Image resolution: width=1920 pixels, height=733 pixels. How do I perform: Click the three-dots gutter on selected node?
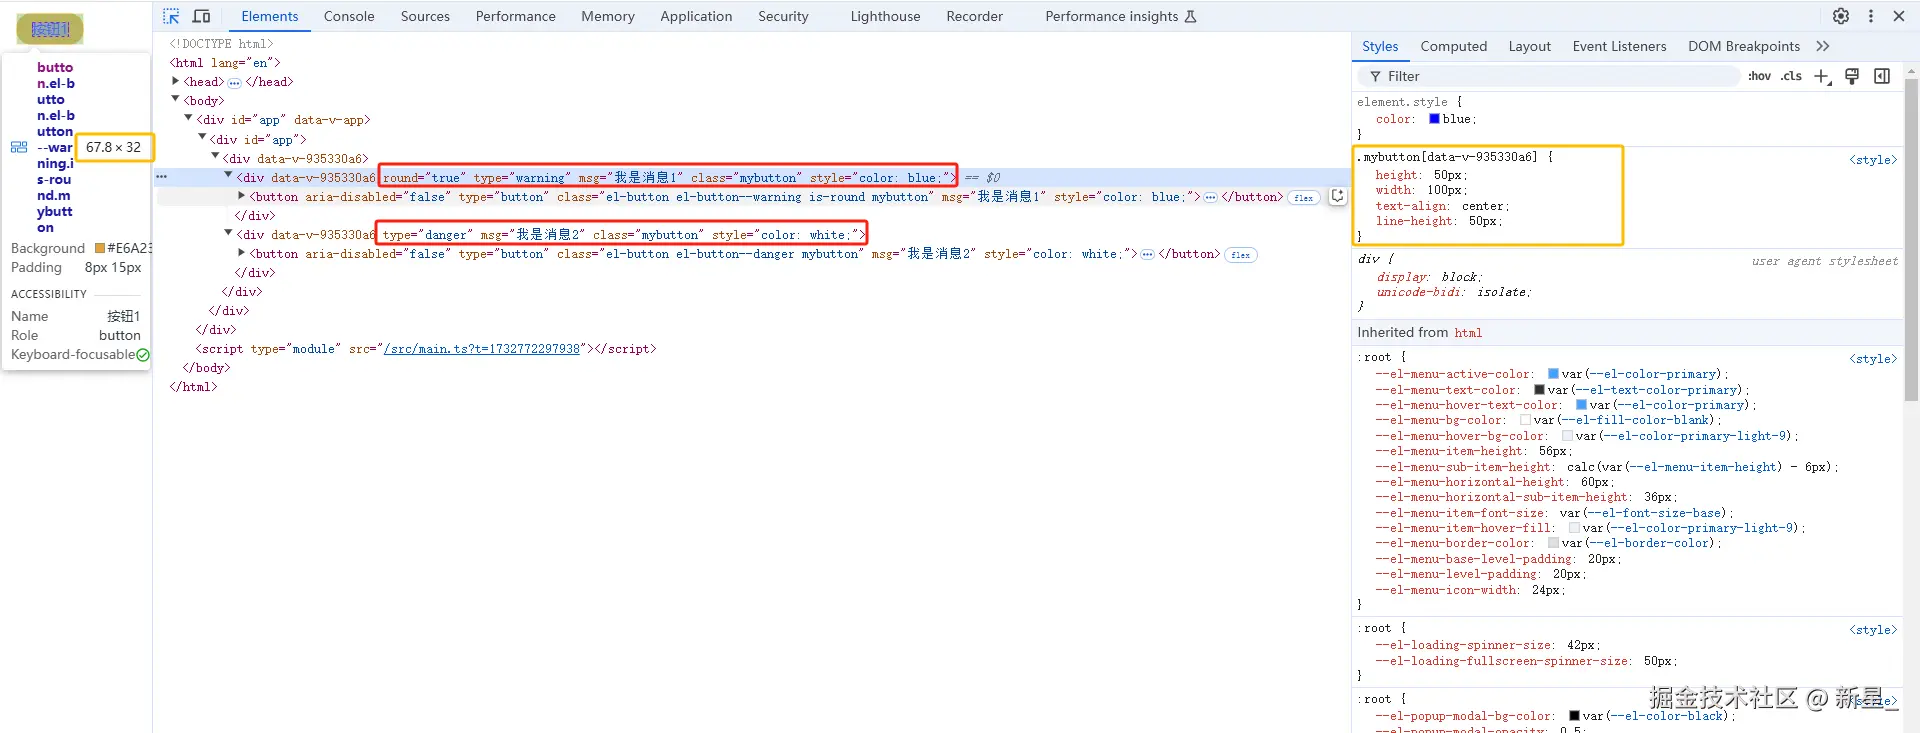(x=161, y=176)
